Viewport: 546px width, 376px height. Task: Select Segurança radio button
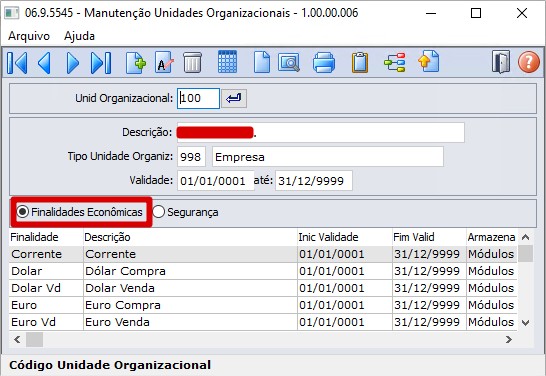[x=158, y=212]
